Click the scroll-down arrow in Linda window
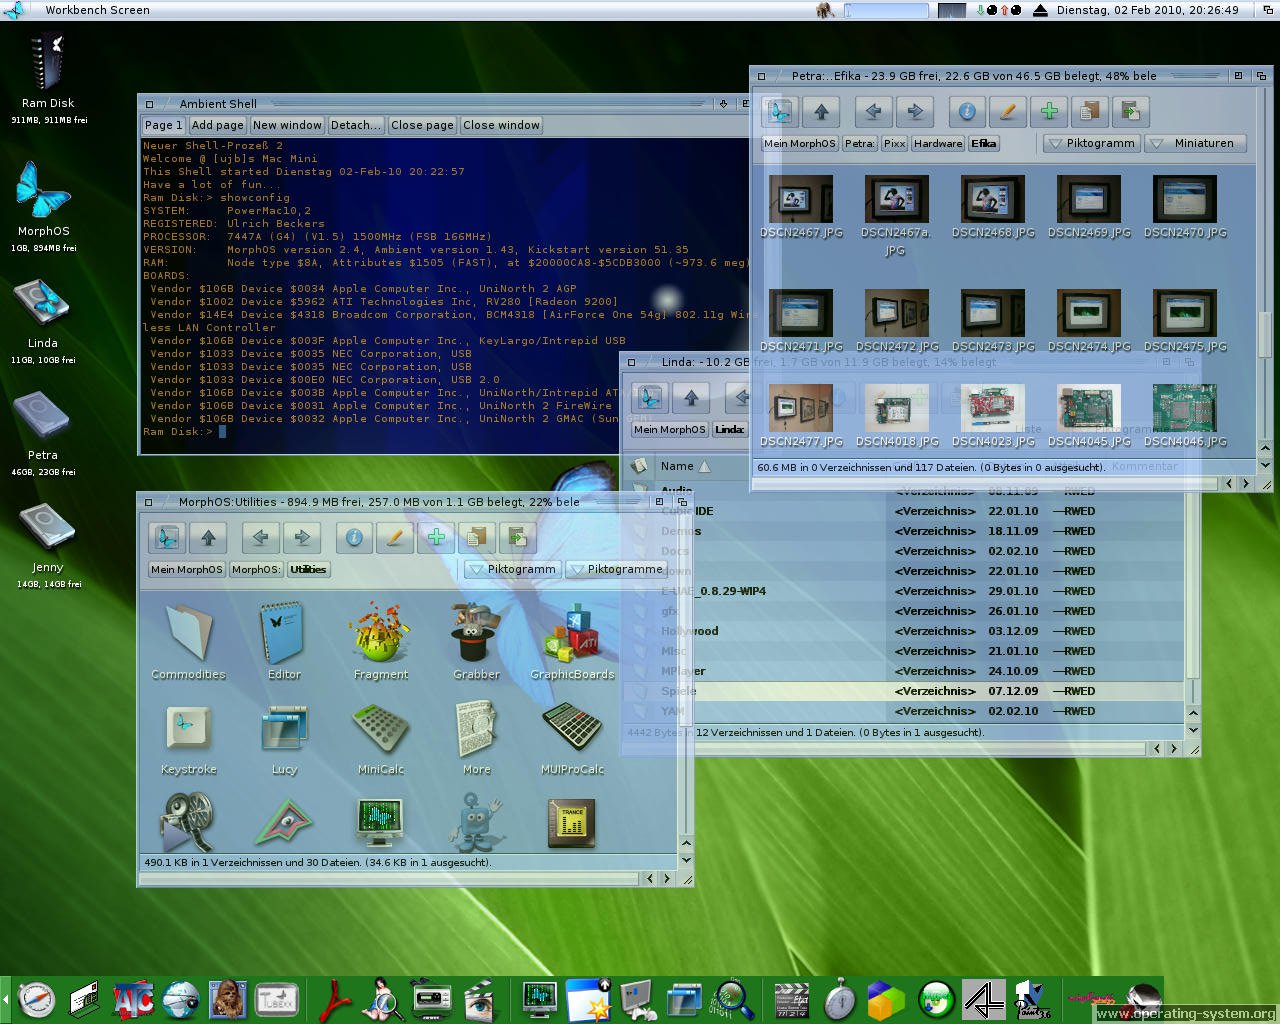The image size is (1280, 1024). click(x=1192, y=731)
